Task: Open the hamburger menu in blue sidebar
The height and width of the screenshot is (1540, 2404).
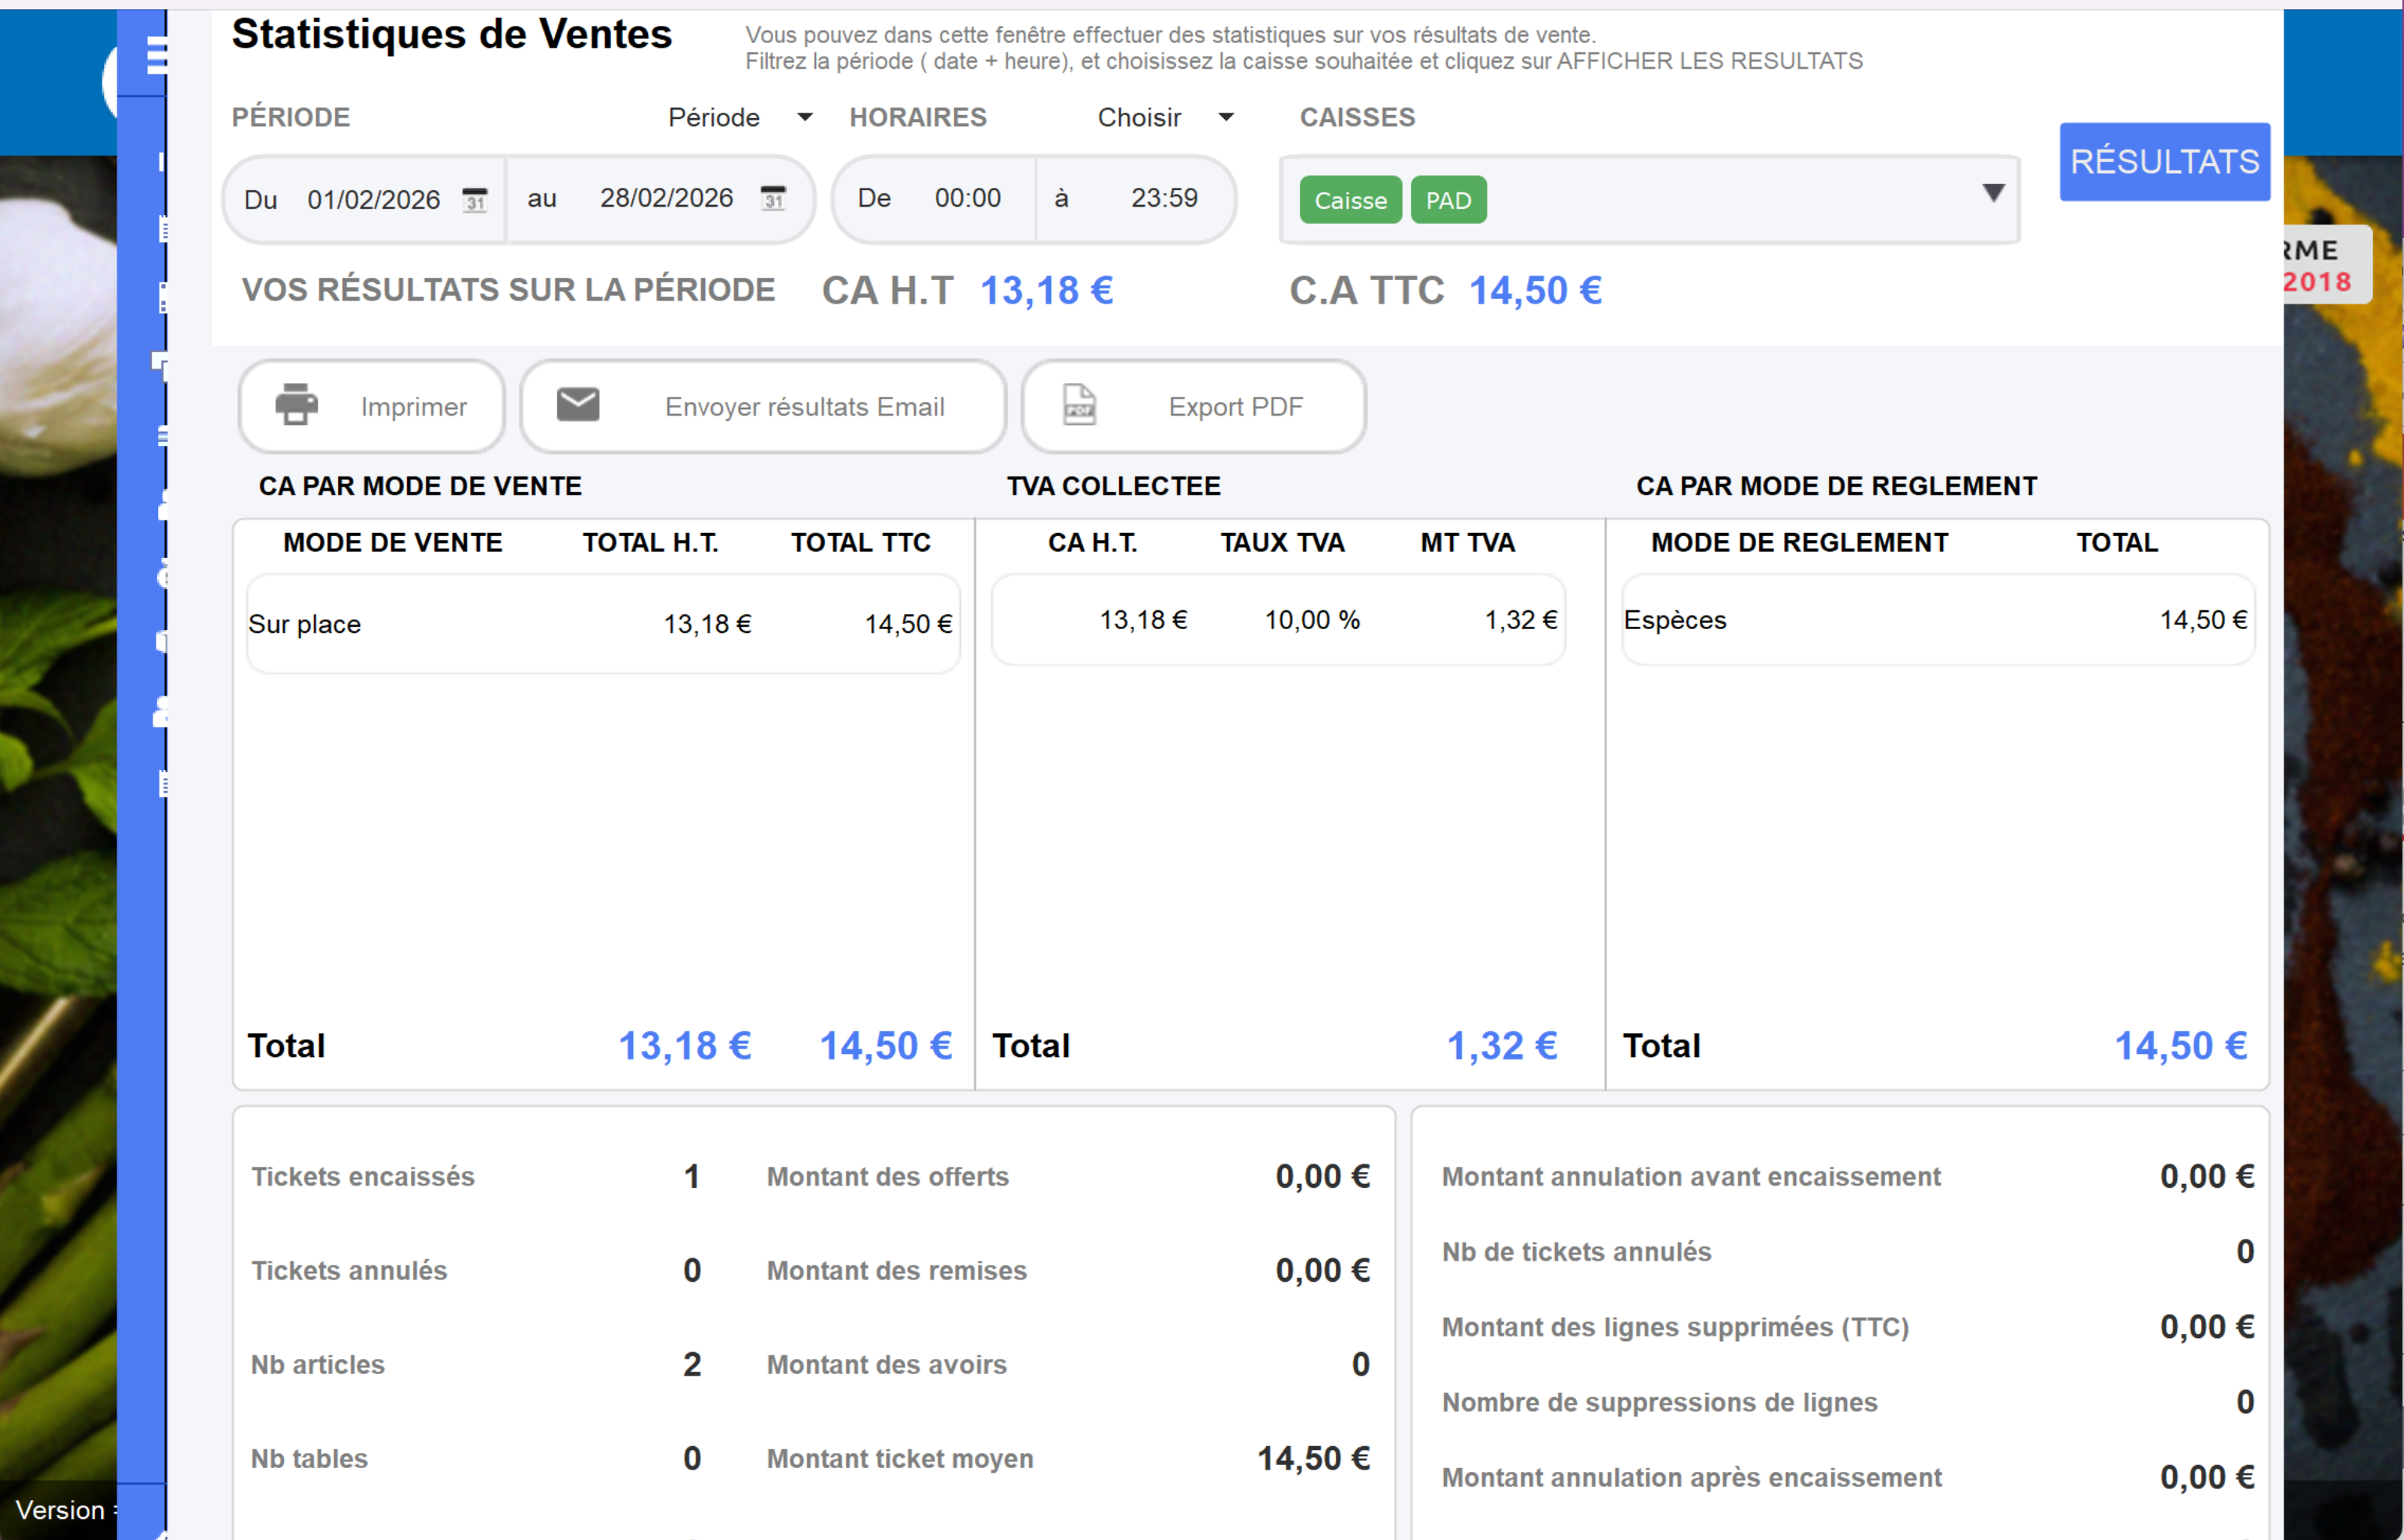Action: click(156, 55)
